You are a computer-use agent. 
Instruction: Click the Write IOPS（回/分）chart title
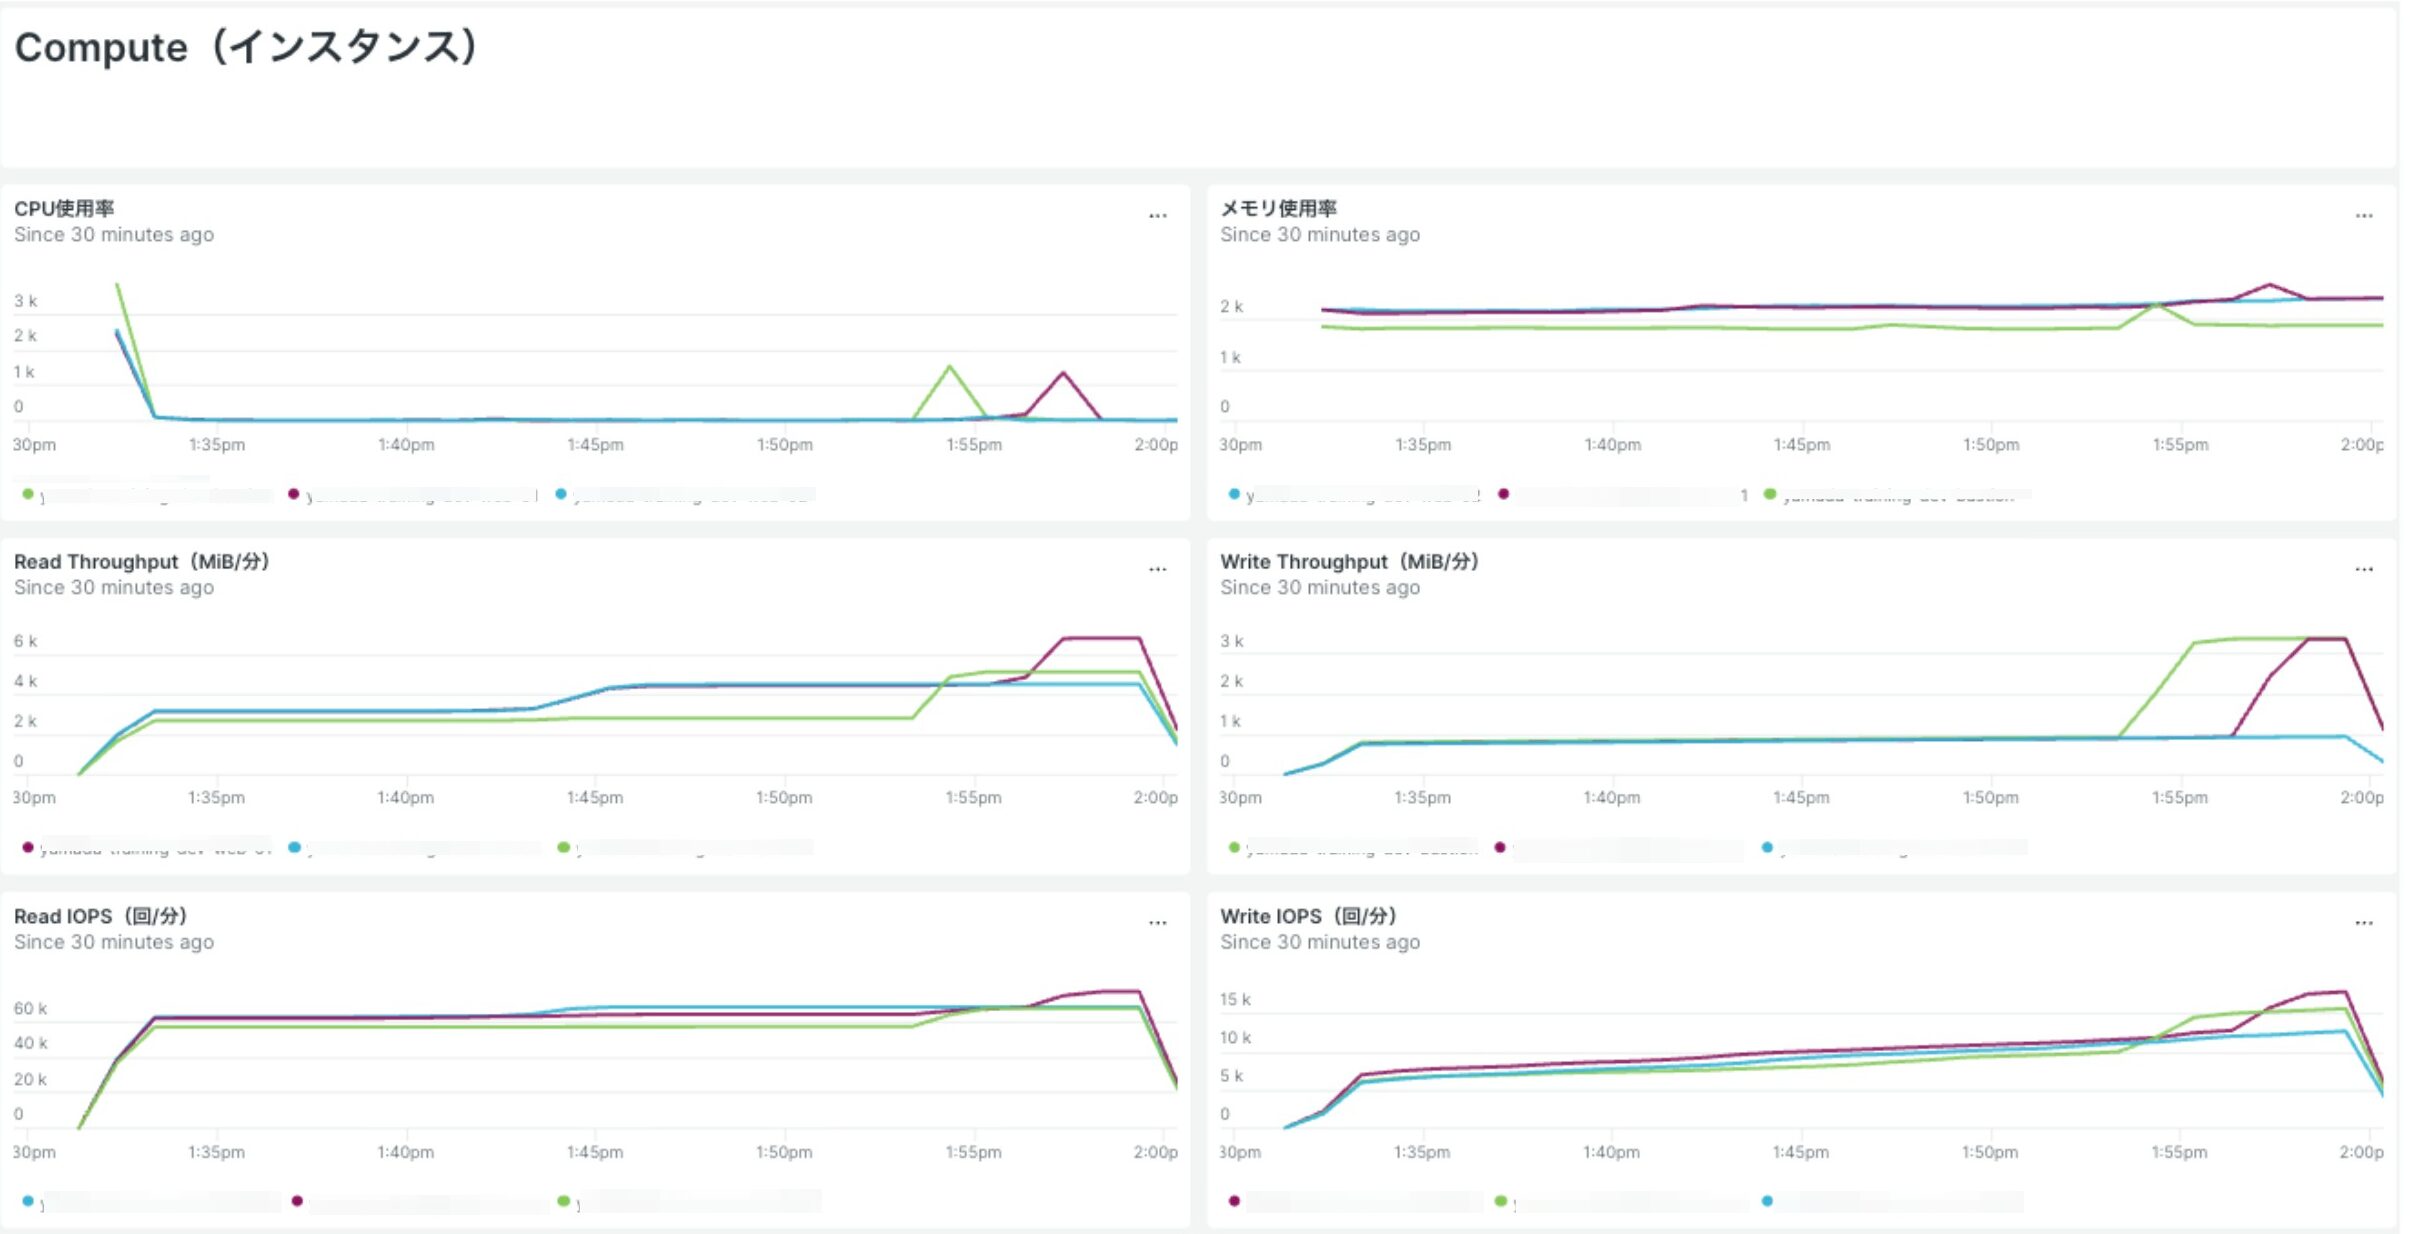1308,915
